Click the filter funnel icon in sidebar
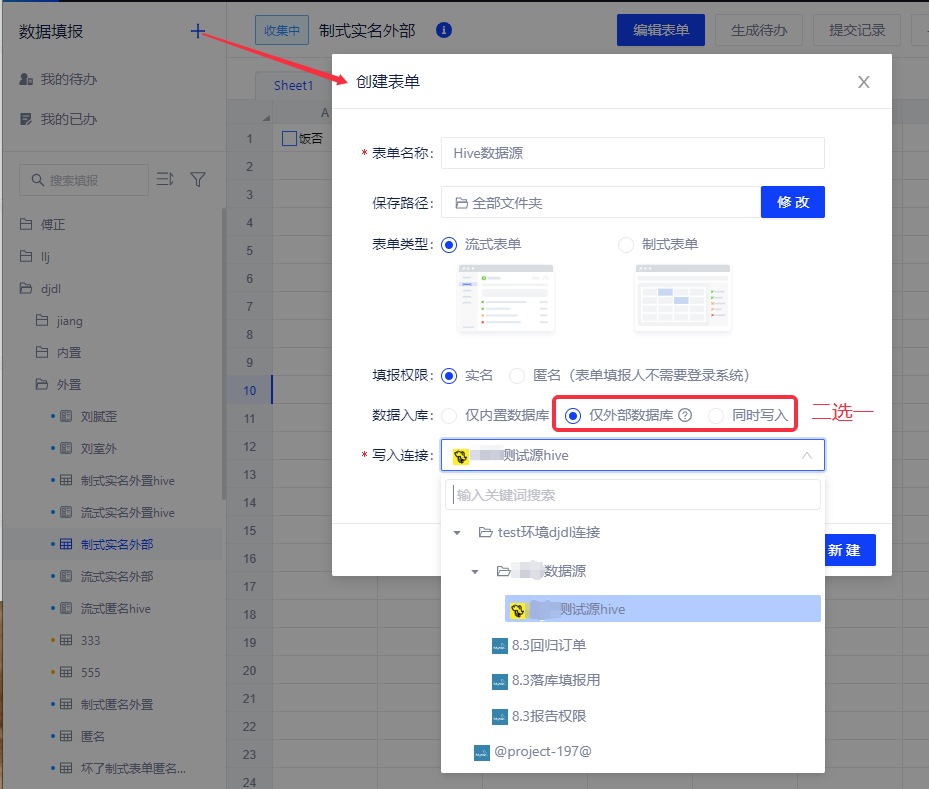 [198, 180]
